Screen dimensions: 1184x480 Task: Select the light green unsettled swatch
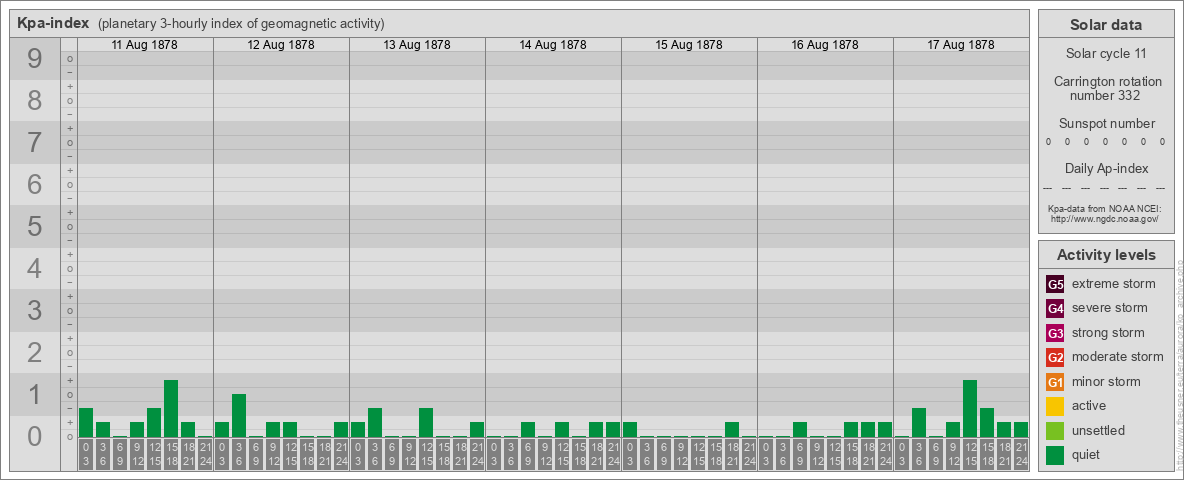point(1055,430)
